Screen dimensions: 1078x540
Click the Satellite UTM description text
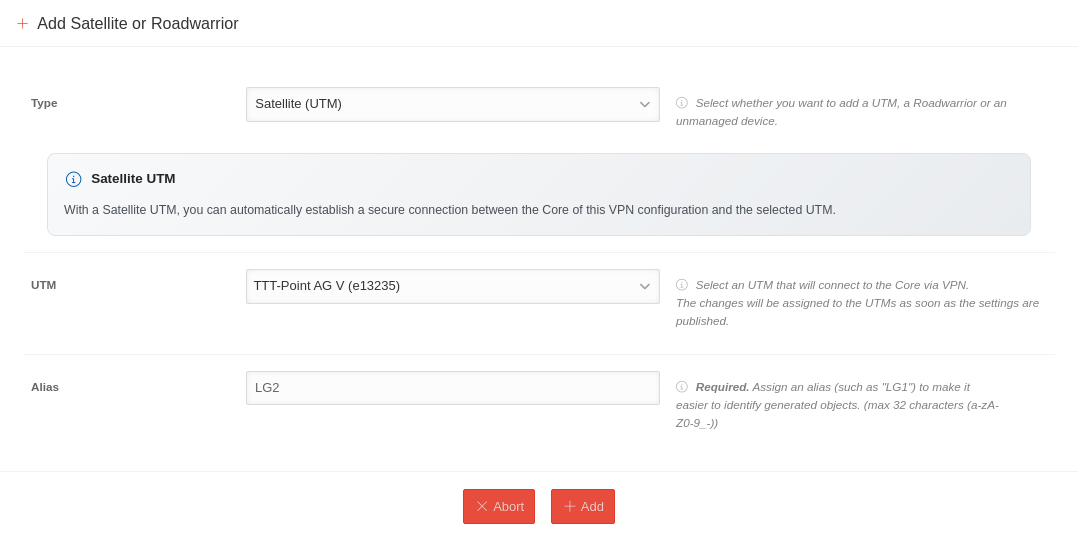(450, 210)
